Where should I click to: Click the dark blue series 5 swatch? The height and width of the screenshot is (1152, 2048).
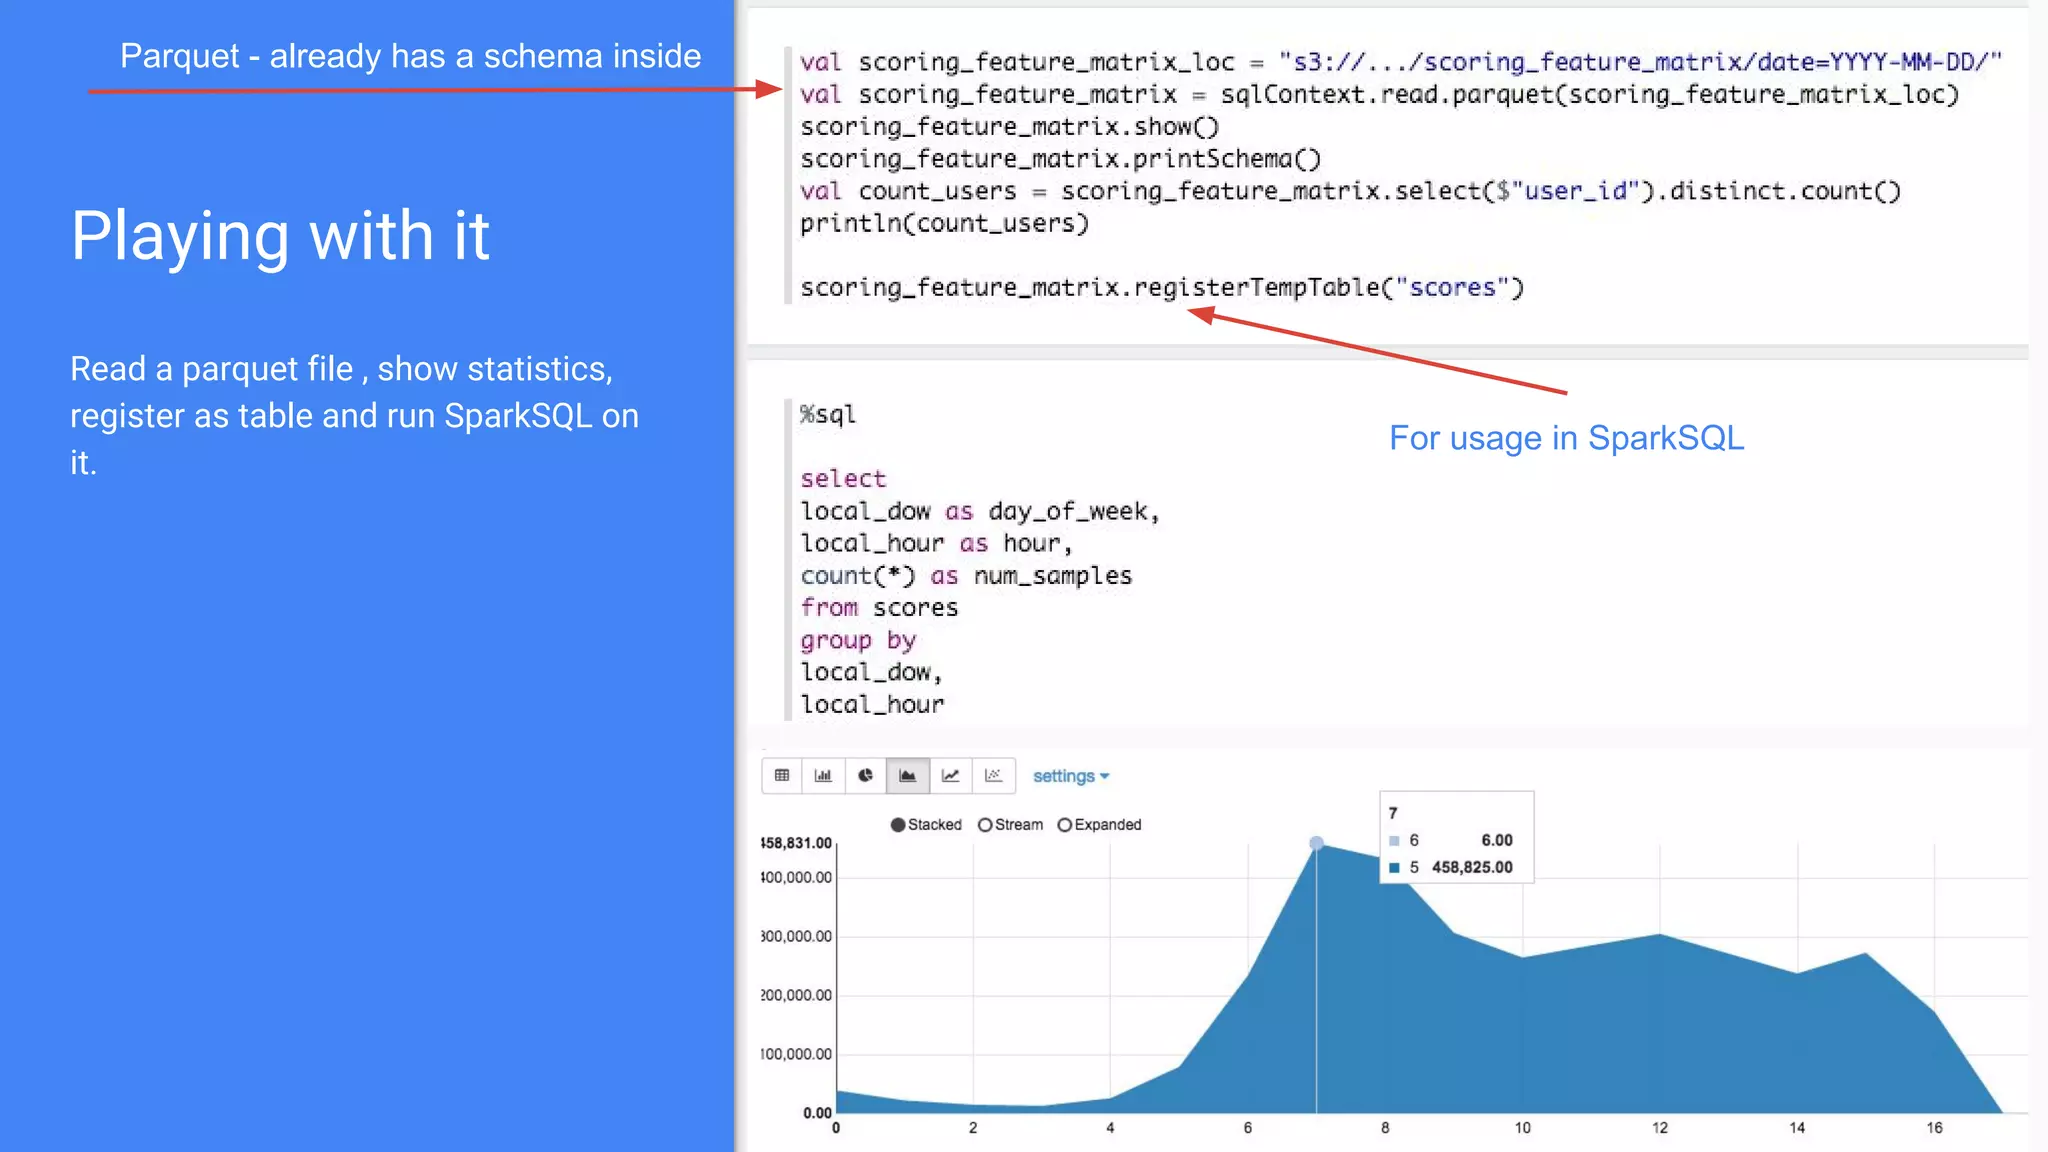1394,868
